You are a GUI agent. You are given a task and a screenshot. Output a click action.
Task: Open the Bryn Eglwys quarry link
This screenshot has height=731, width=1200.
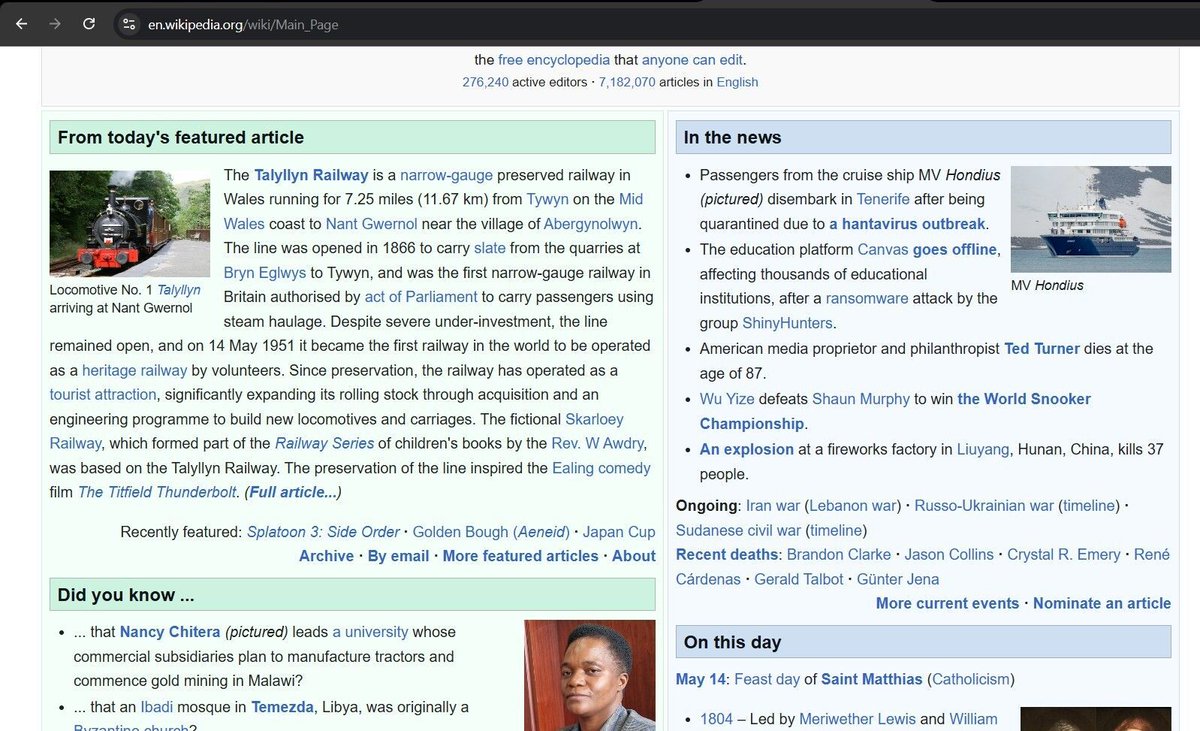pos(265,272)
